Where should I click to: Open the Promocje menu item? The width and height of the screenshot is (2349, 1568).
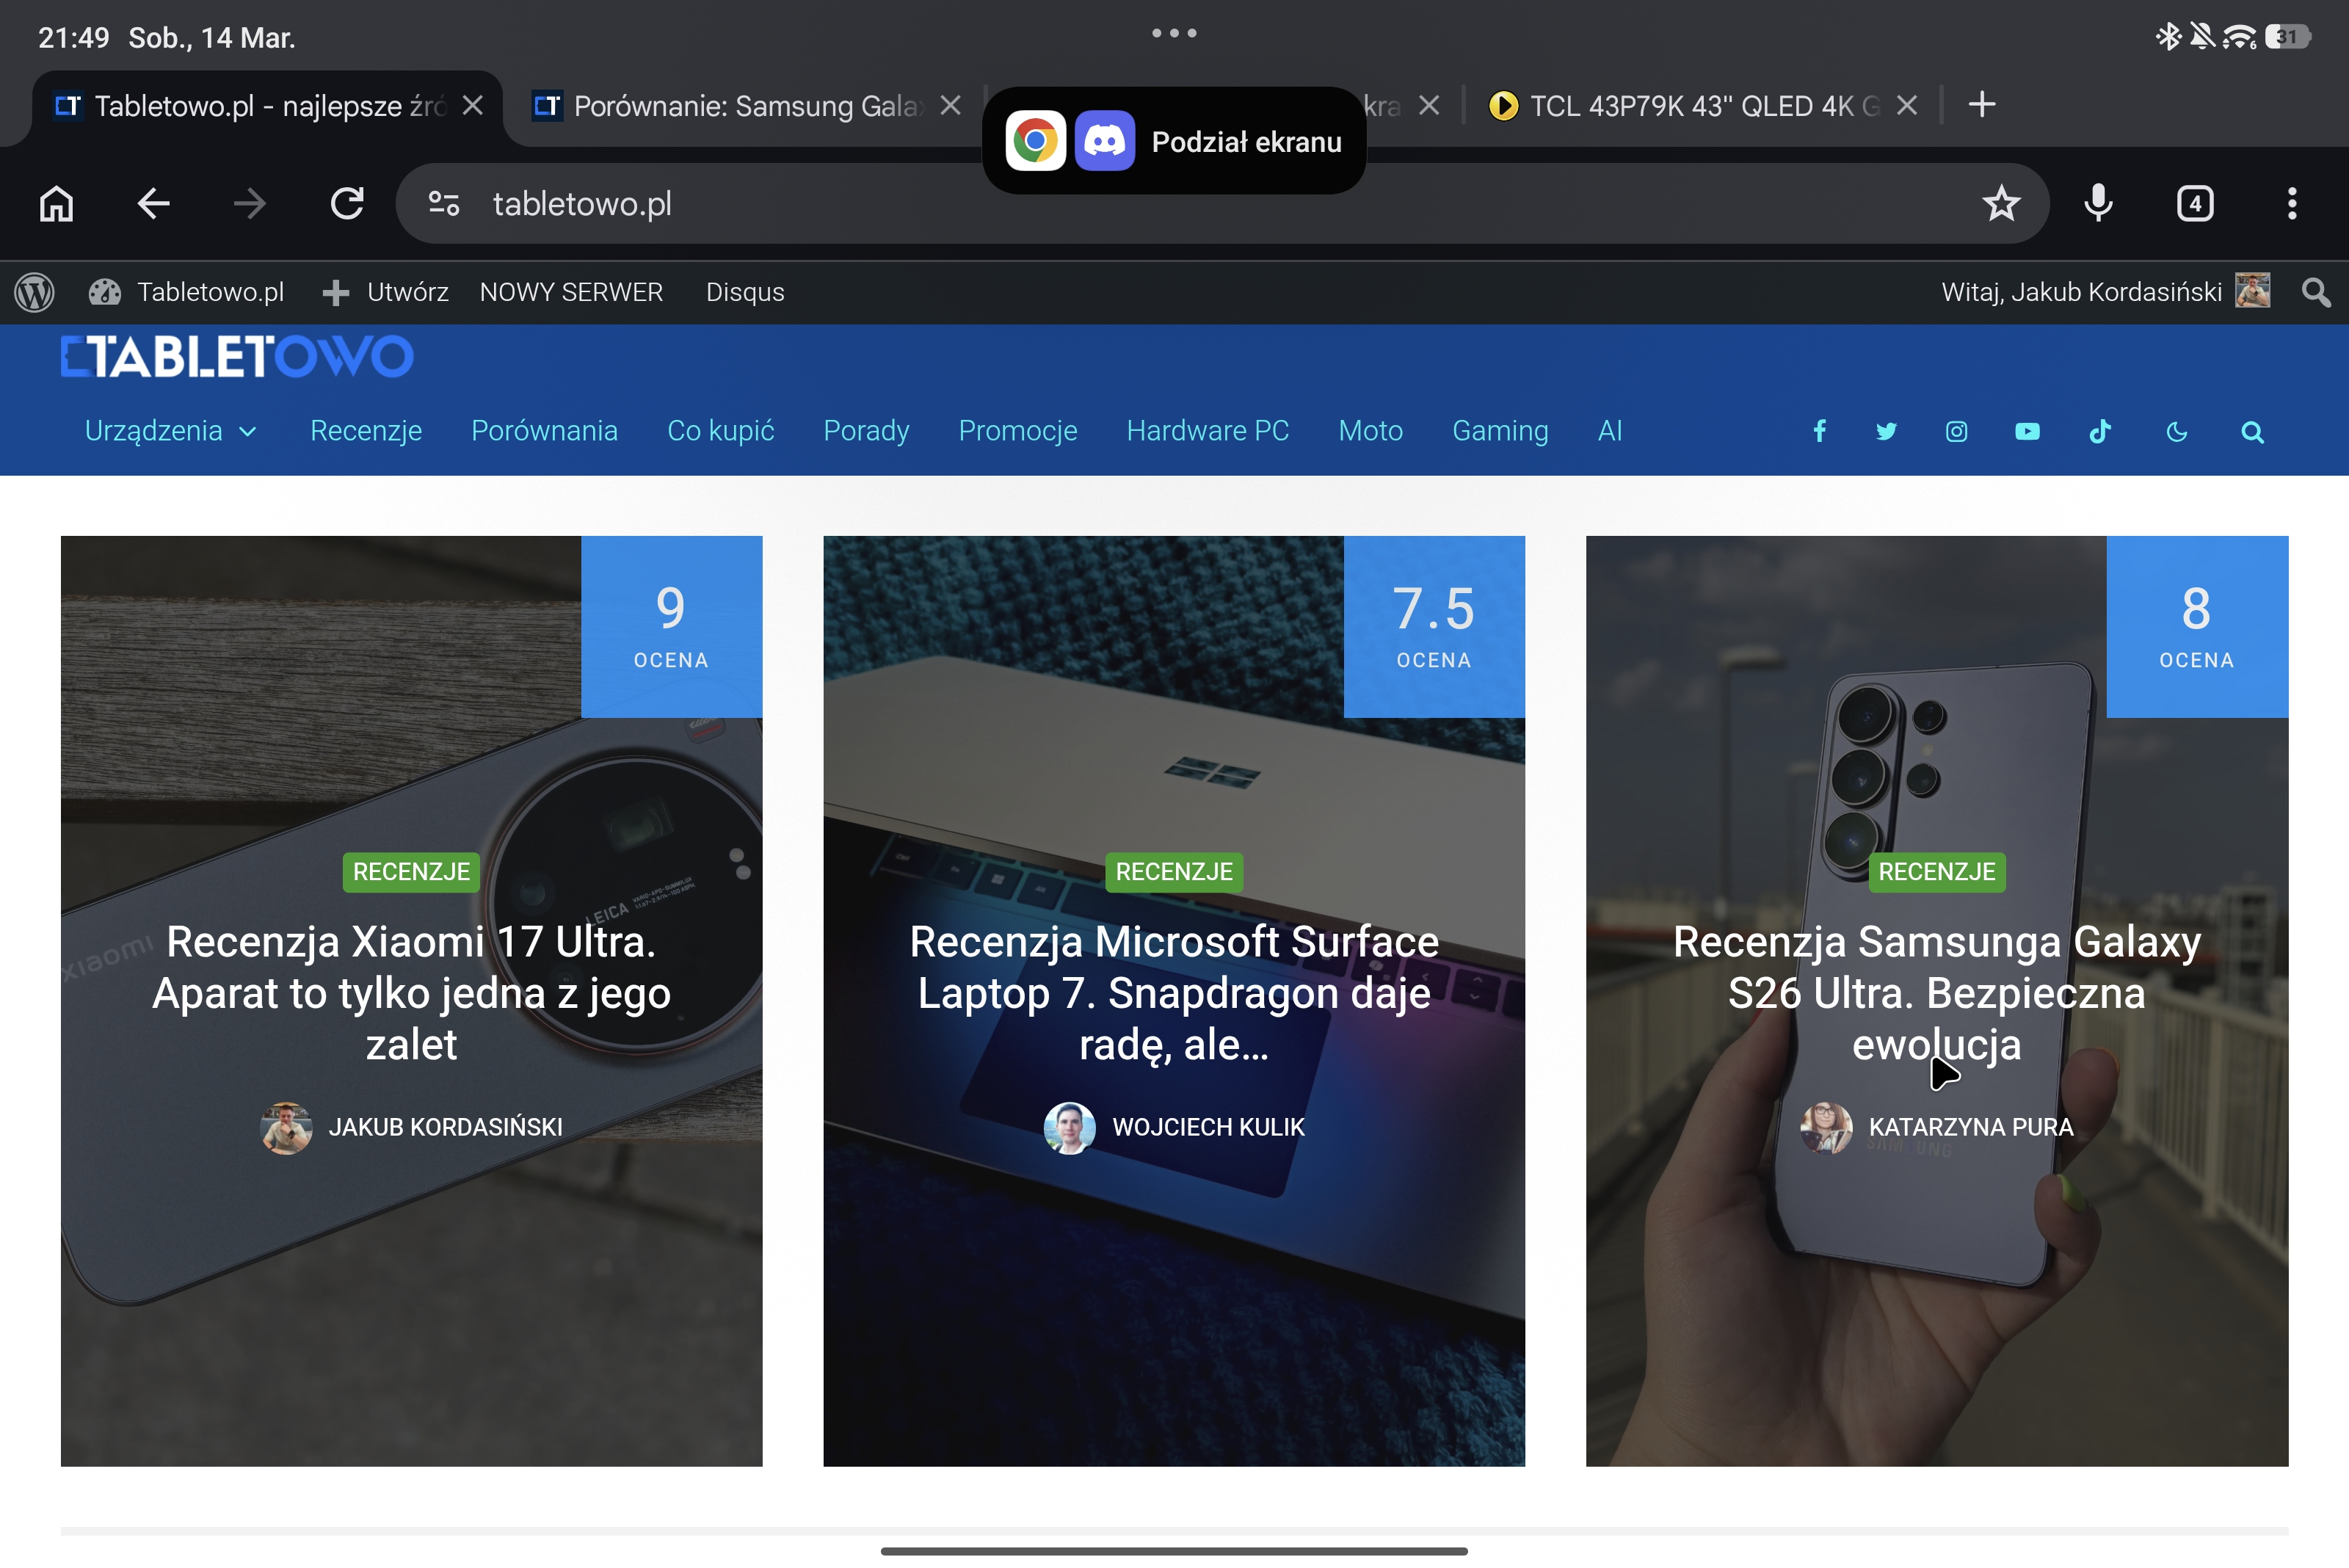(x=1017, y=431)
